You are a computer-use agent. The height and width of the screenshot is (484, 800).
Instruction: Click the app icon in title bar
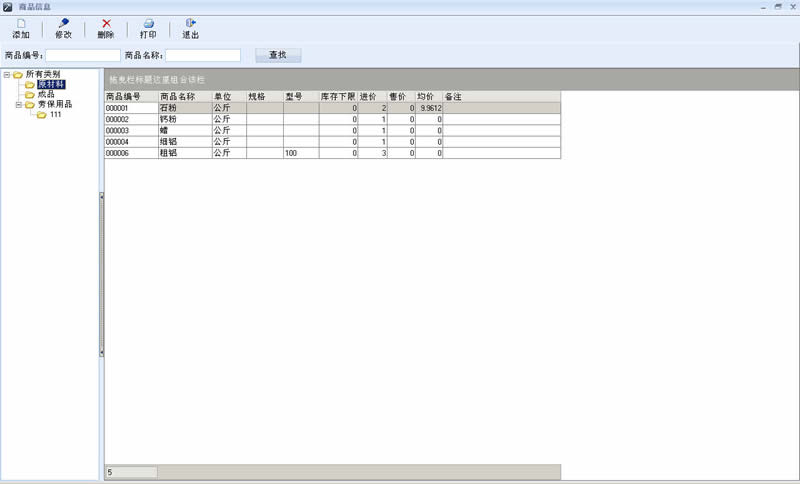click(7, 7)
